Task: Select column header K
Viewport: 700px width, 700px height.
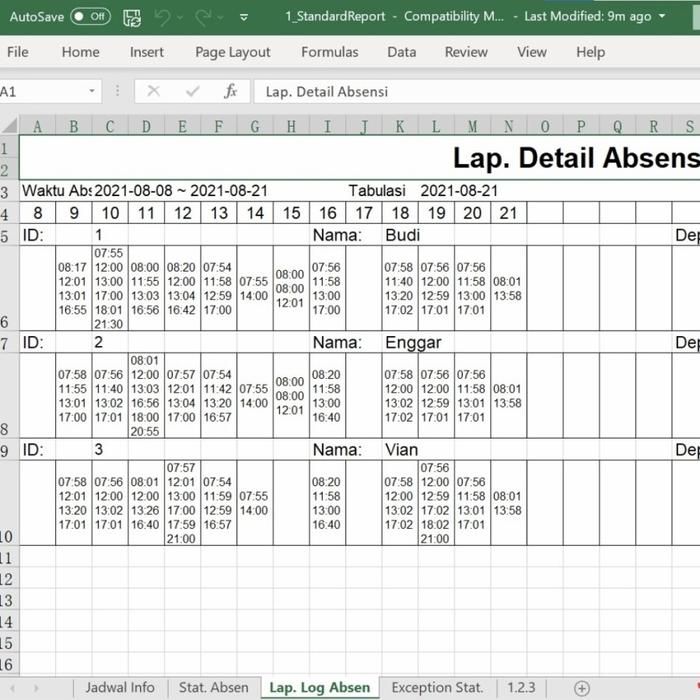Action: tap(400, 126)
